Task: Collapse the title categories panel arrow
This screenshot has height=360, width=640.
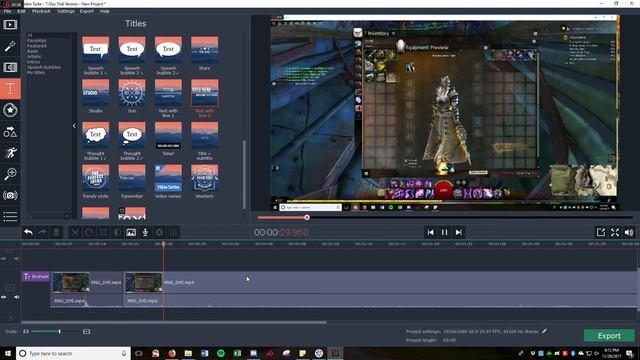Action: [74, 126]
